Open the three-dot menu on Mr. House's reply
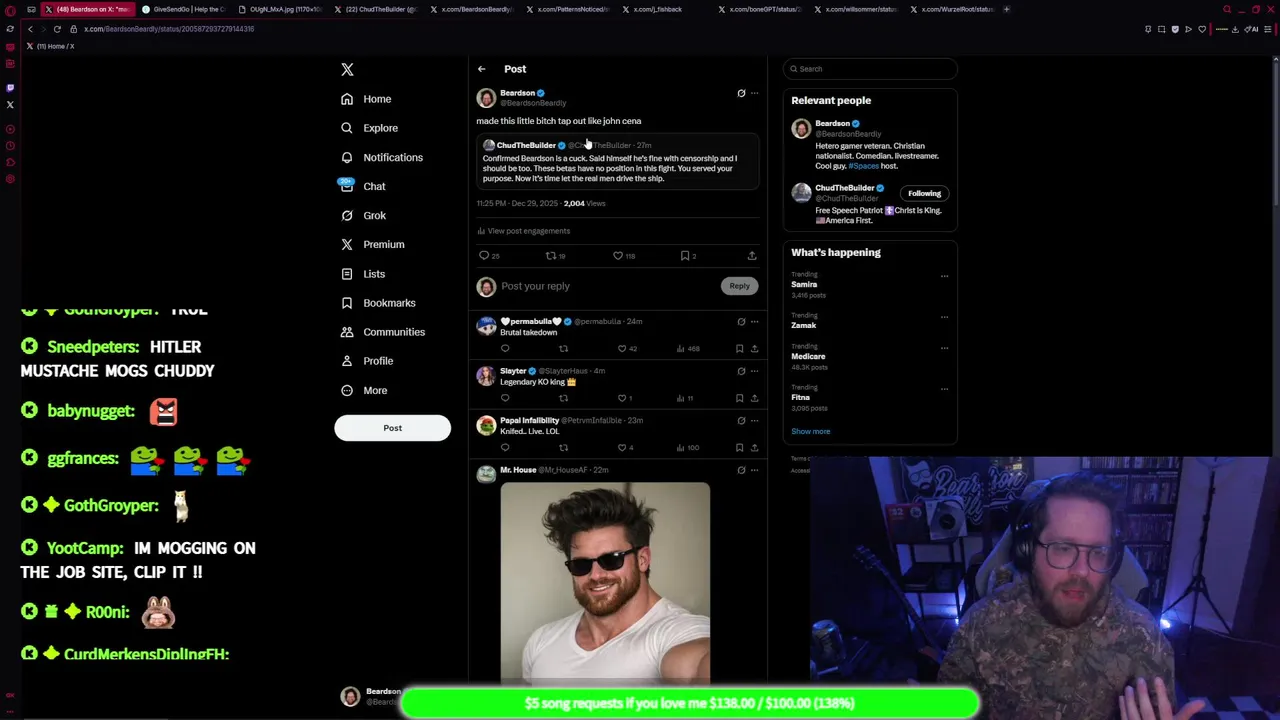 (754, 470)
